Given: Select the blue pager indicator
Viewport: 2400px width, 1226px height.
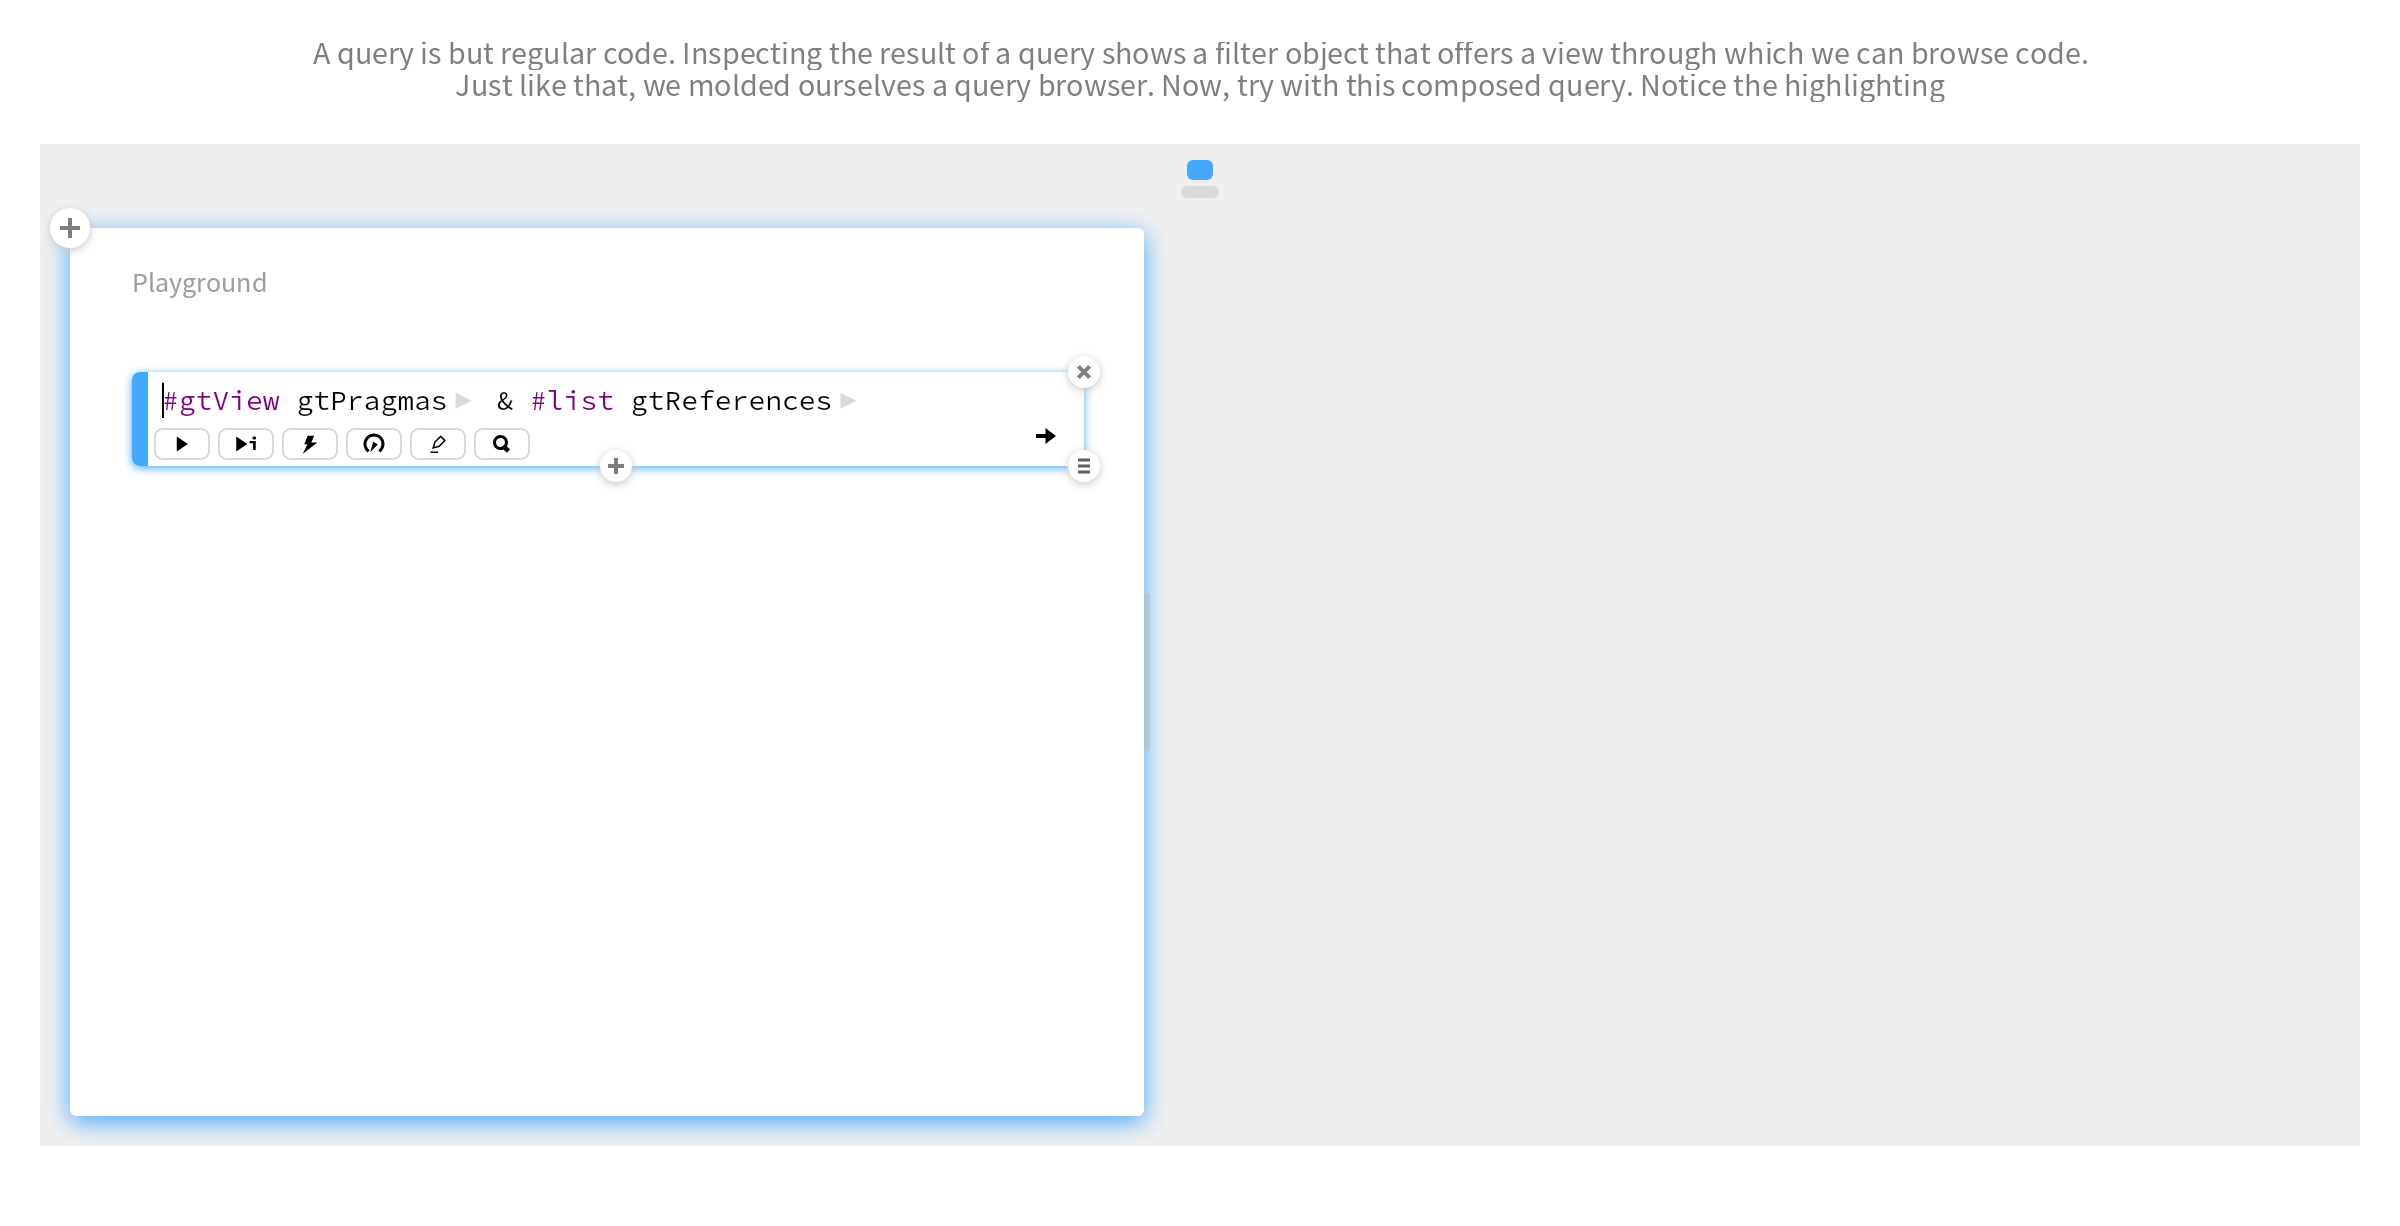Looking at the screenshot, I should [x=1200, y=170].
